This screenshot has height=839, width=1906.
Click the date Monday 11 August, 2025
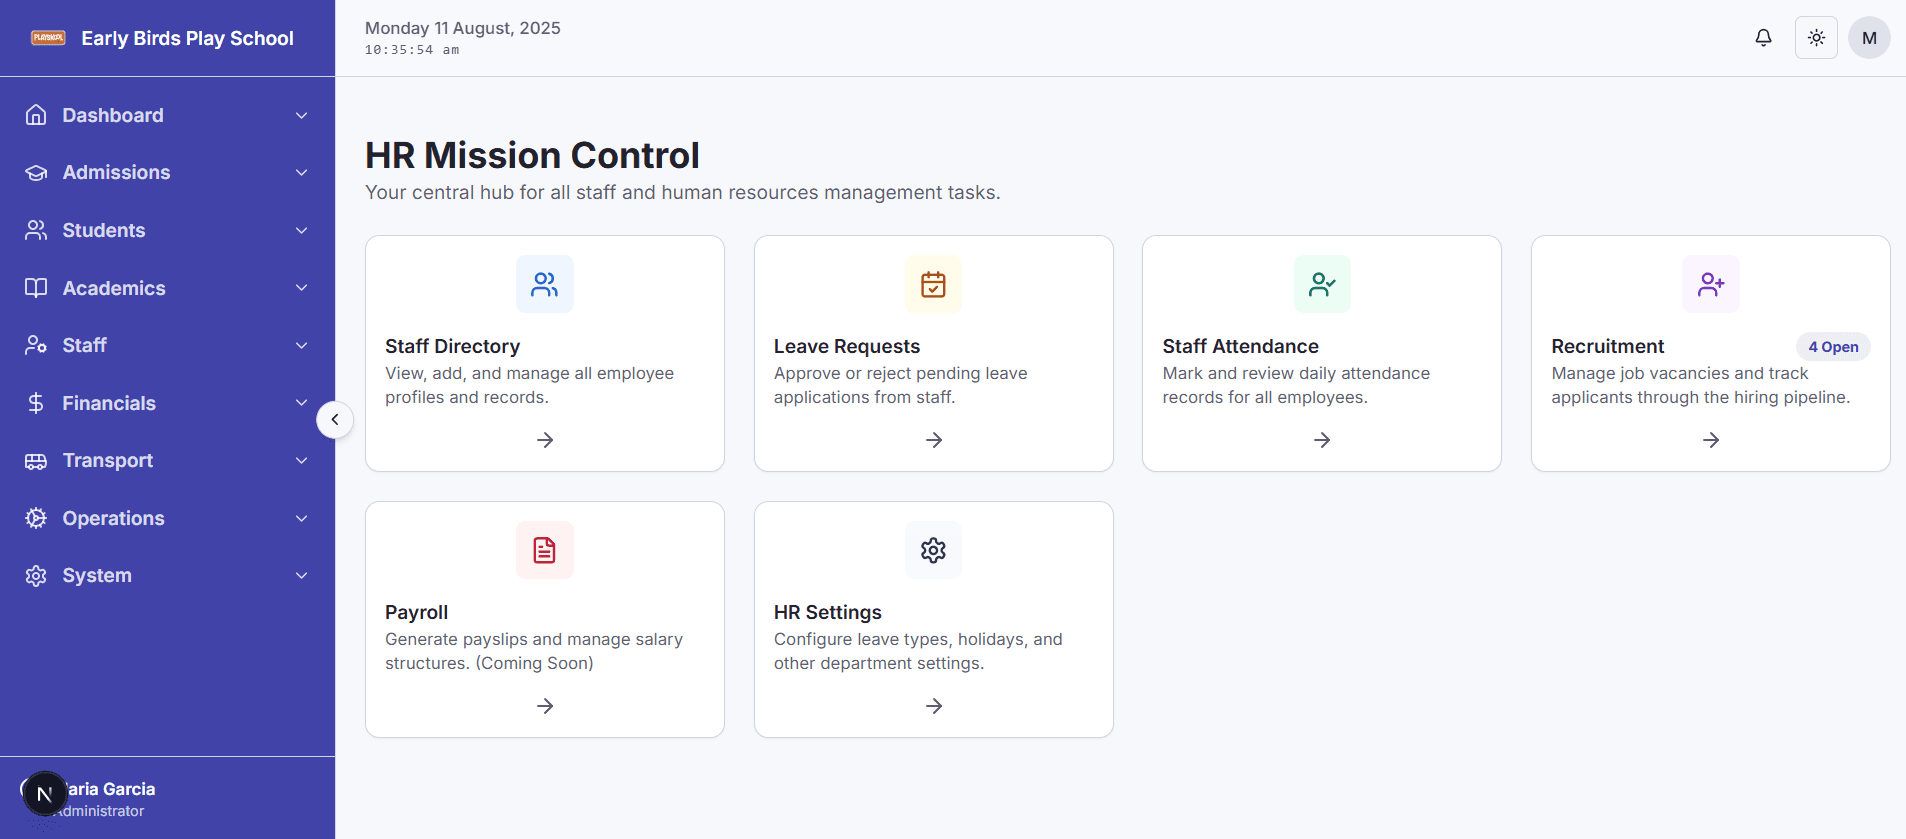[462, 28]
